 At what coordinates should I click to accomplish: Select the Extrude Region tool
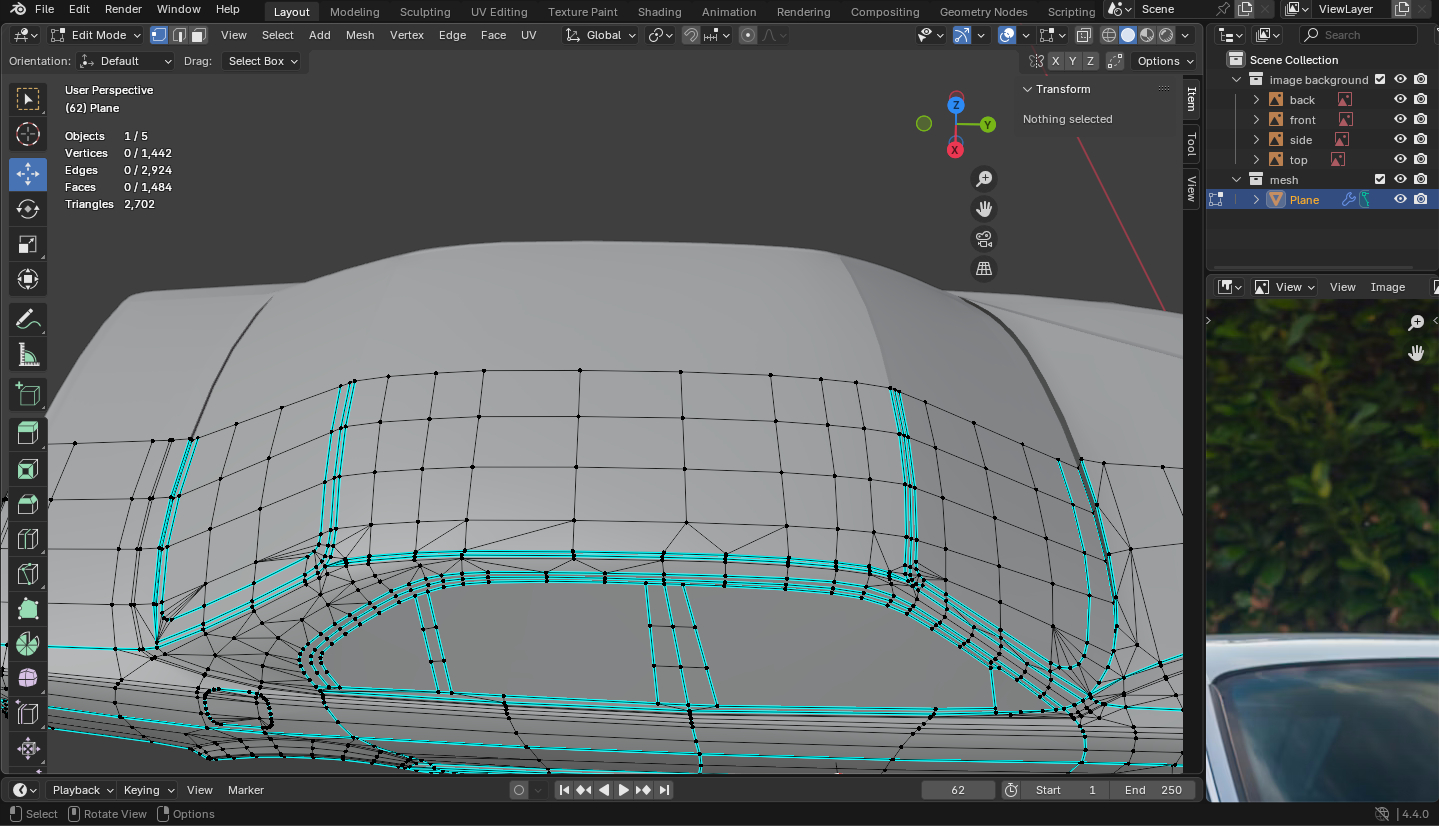click(28, 434)
